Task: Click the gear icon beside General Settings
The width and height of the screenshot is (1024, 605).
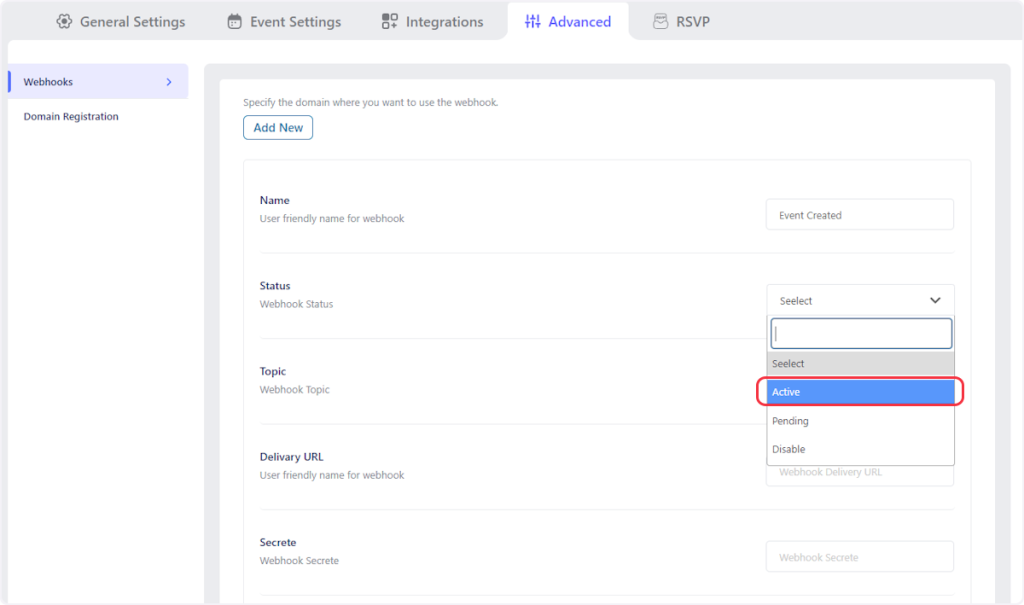Action: coord(65,21)
